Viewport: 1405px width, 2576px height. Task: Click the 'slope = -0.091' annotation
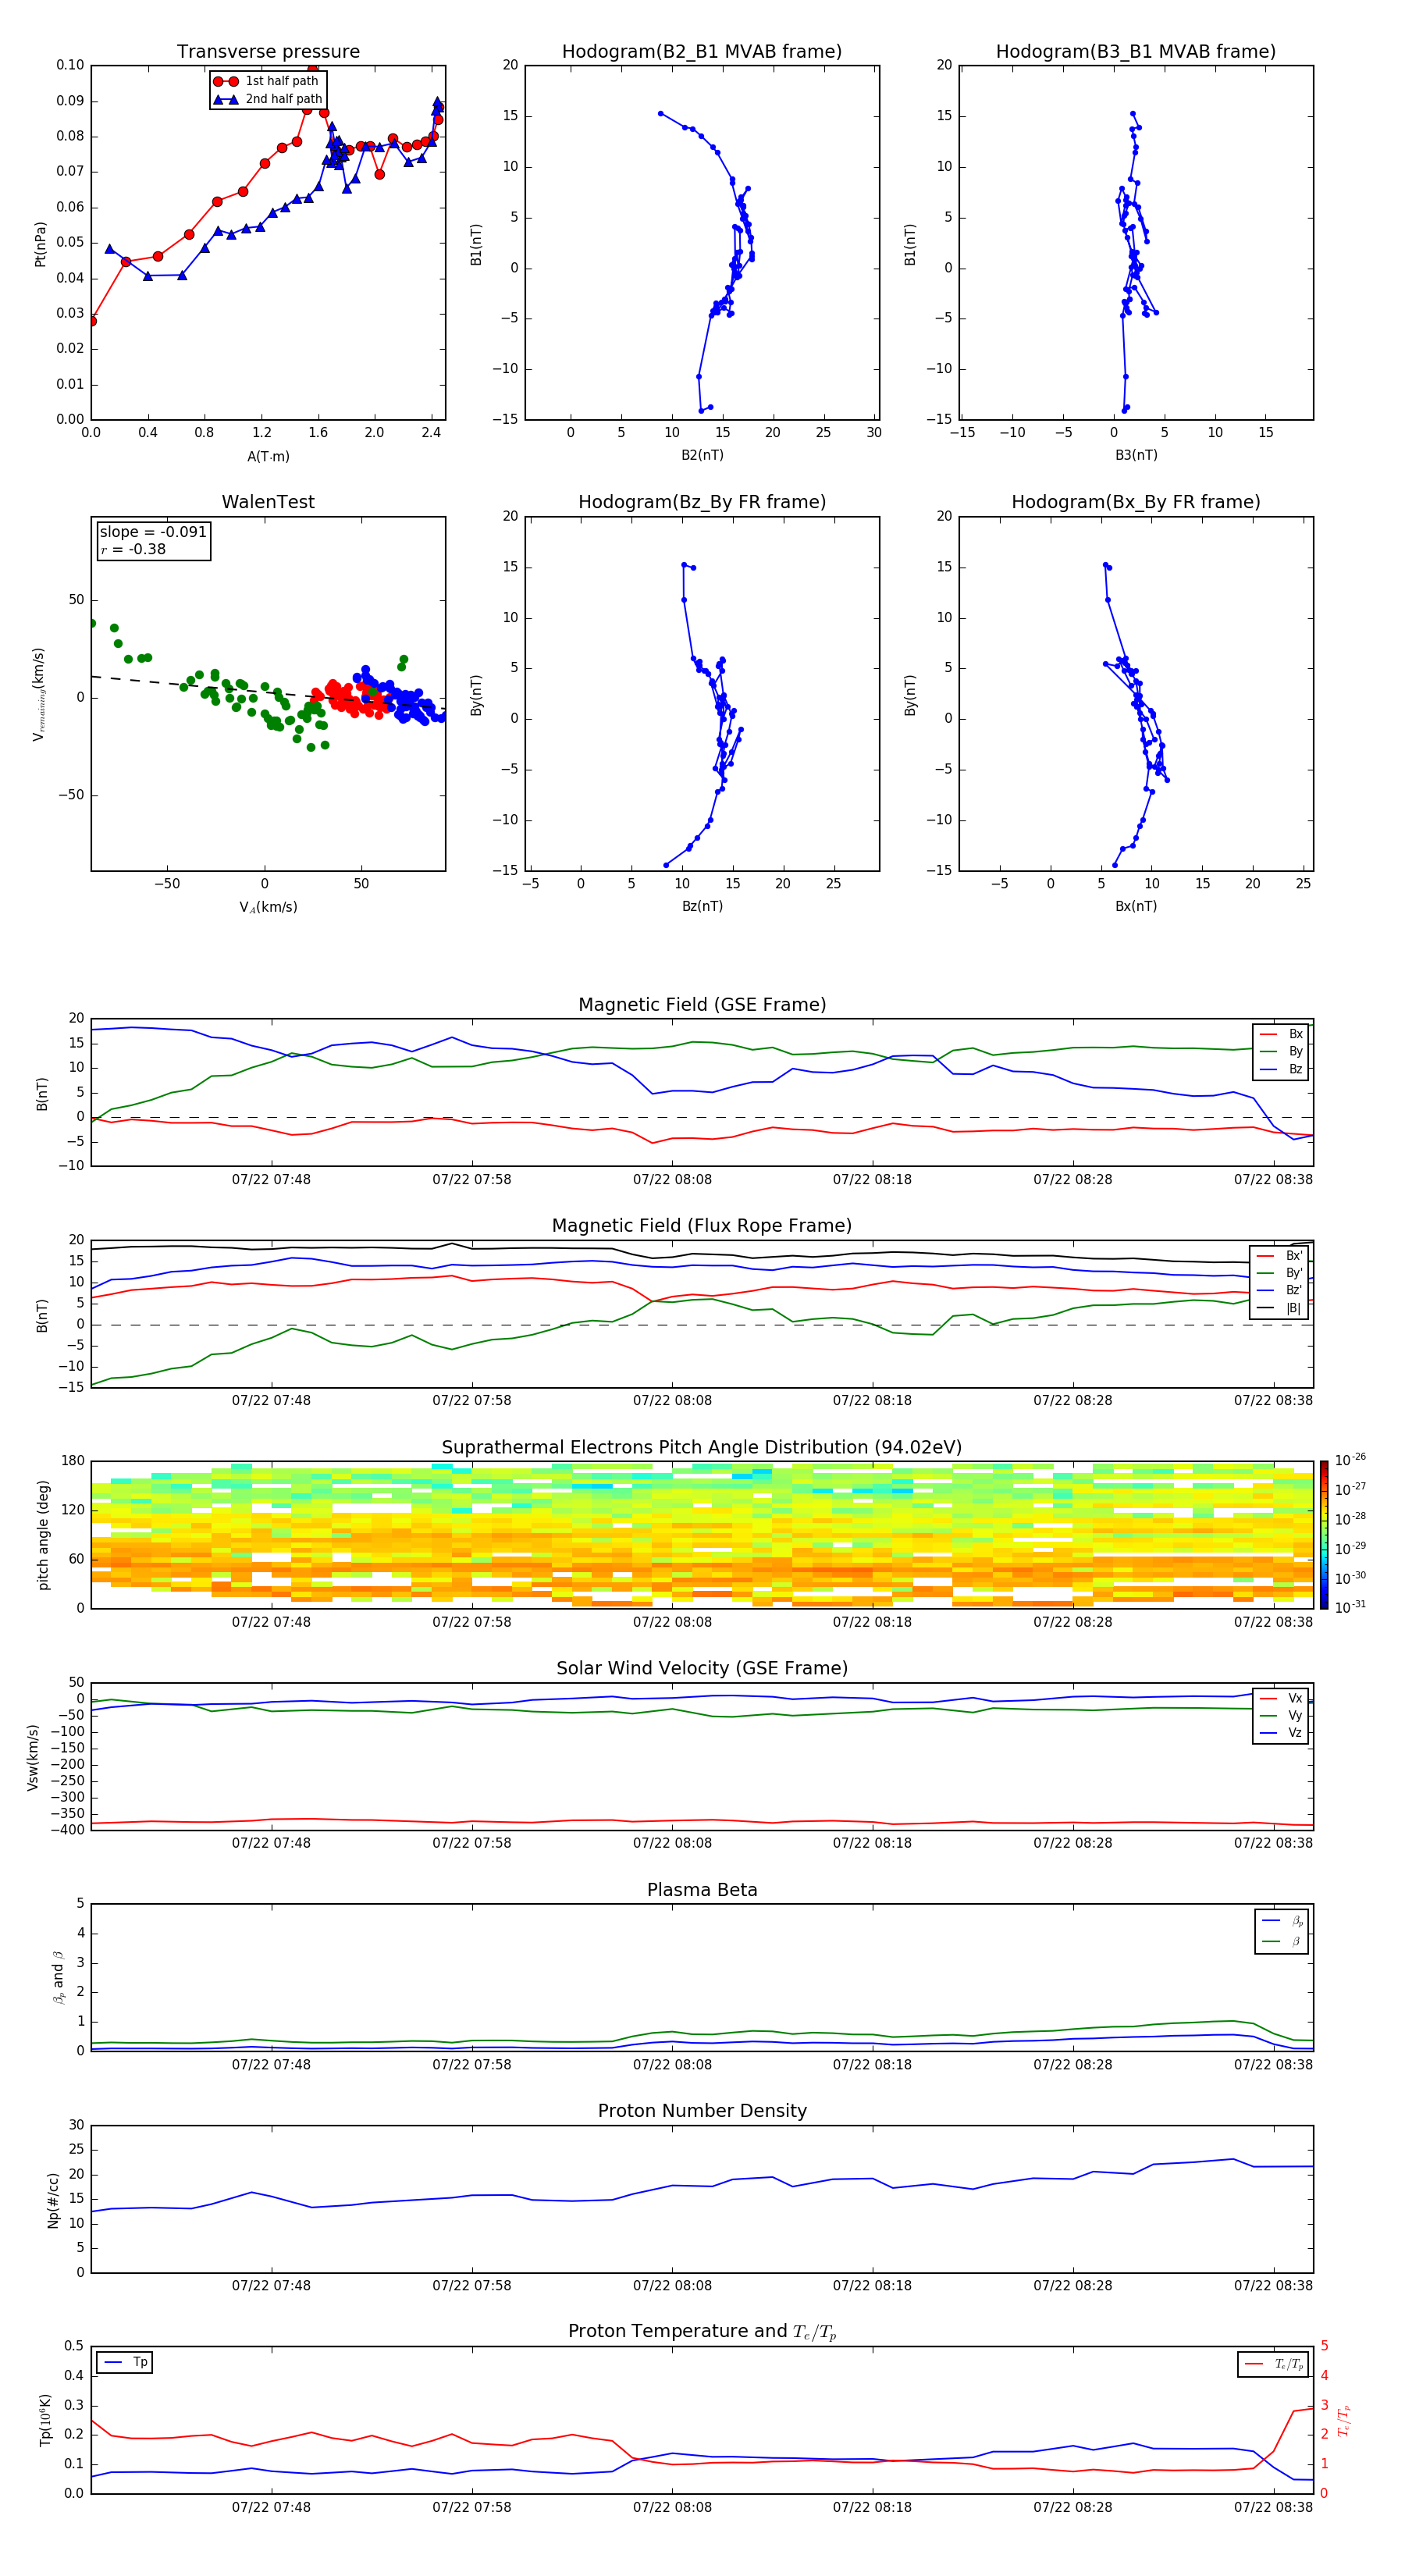(x=153, y=532)
